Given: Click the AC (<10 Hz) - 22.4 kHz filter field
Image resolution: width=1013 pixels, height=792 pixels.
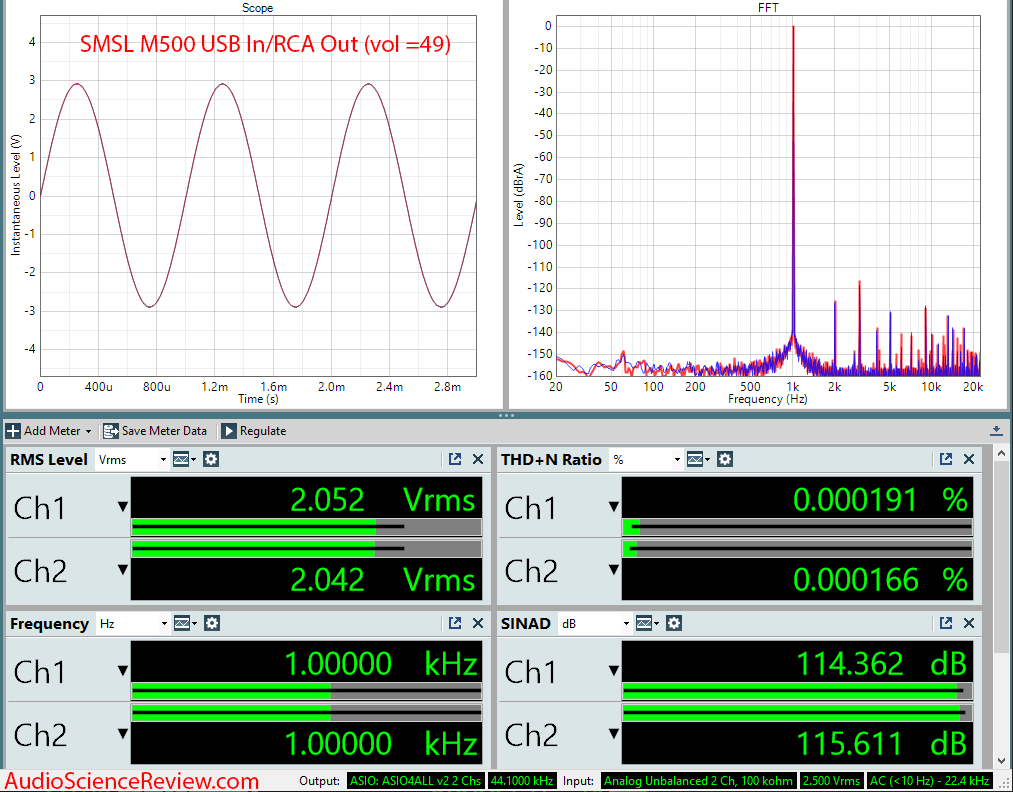Looking at the screenshot, I should tap(930, 780).
